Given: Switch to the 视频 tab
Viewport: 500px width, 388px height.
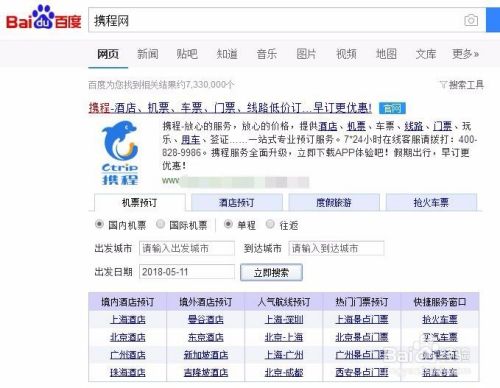Looking at the screenshot, I should [346, 54].
